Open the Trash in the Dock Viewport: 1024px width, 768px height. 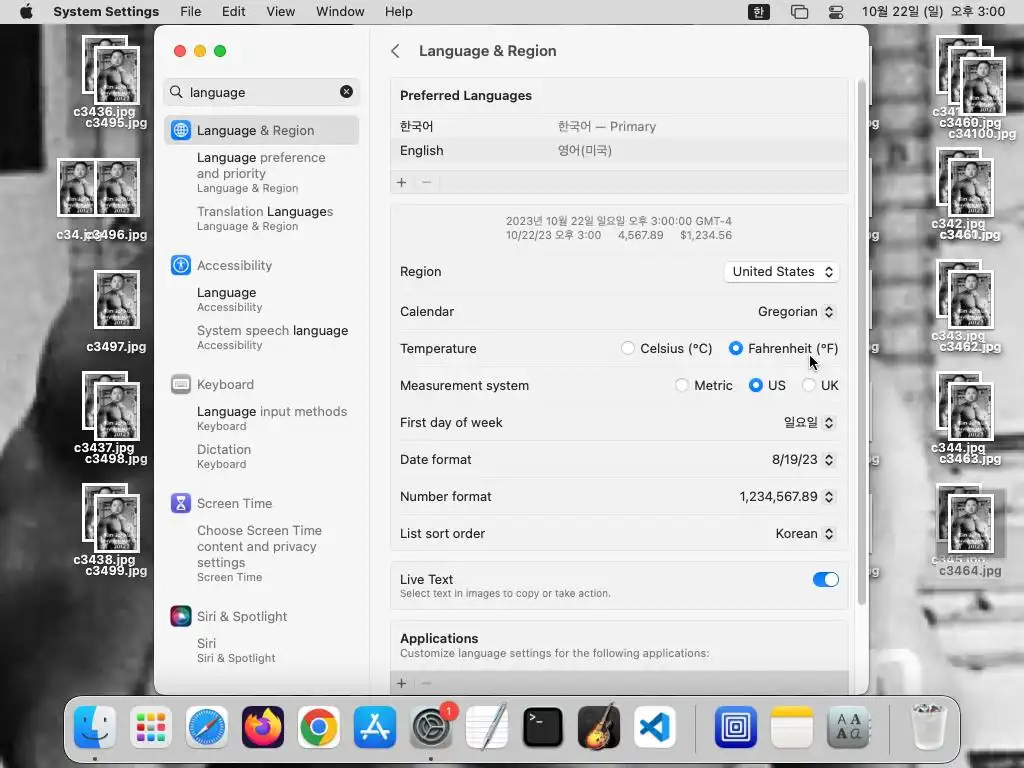[x=928, y=727]
